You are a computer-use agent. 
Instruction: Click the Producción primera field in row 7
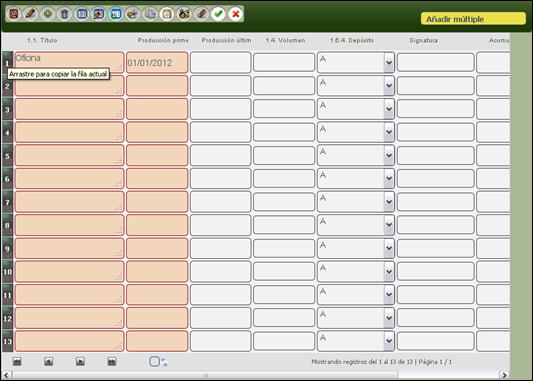tap(157, 202)
